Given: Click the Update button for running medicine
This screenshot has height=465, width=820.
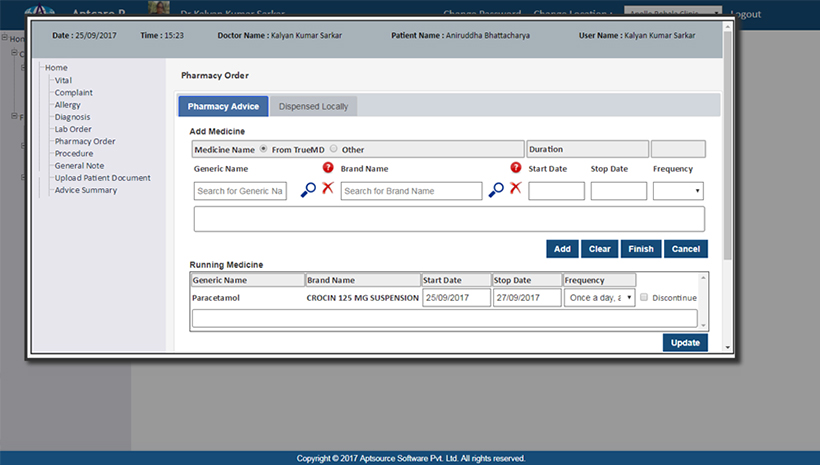Looking at the screenshot, I should point(685,343).
